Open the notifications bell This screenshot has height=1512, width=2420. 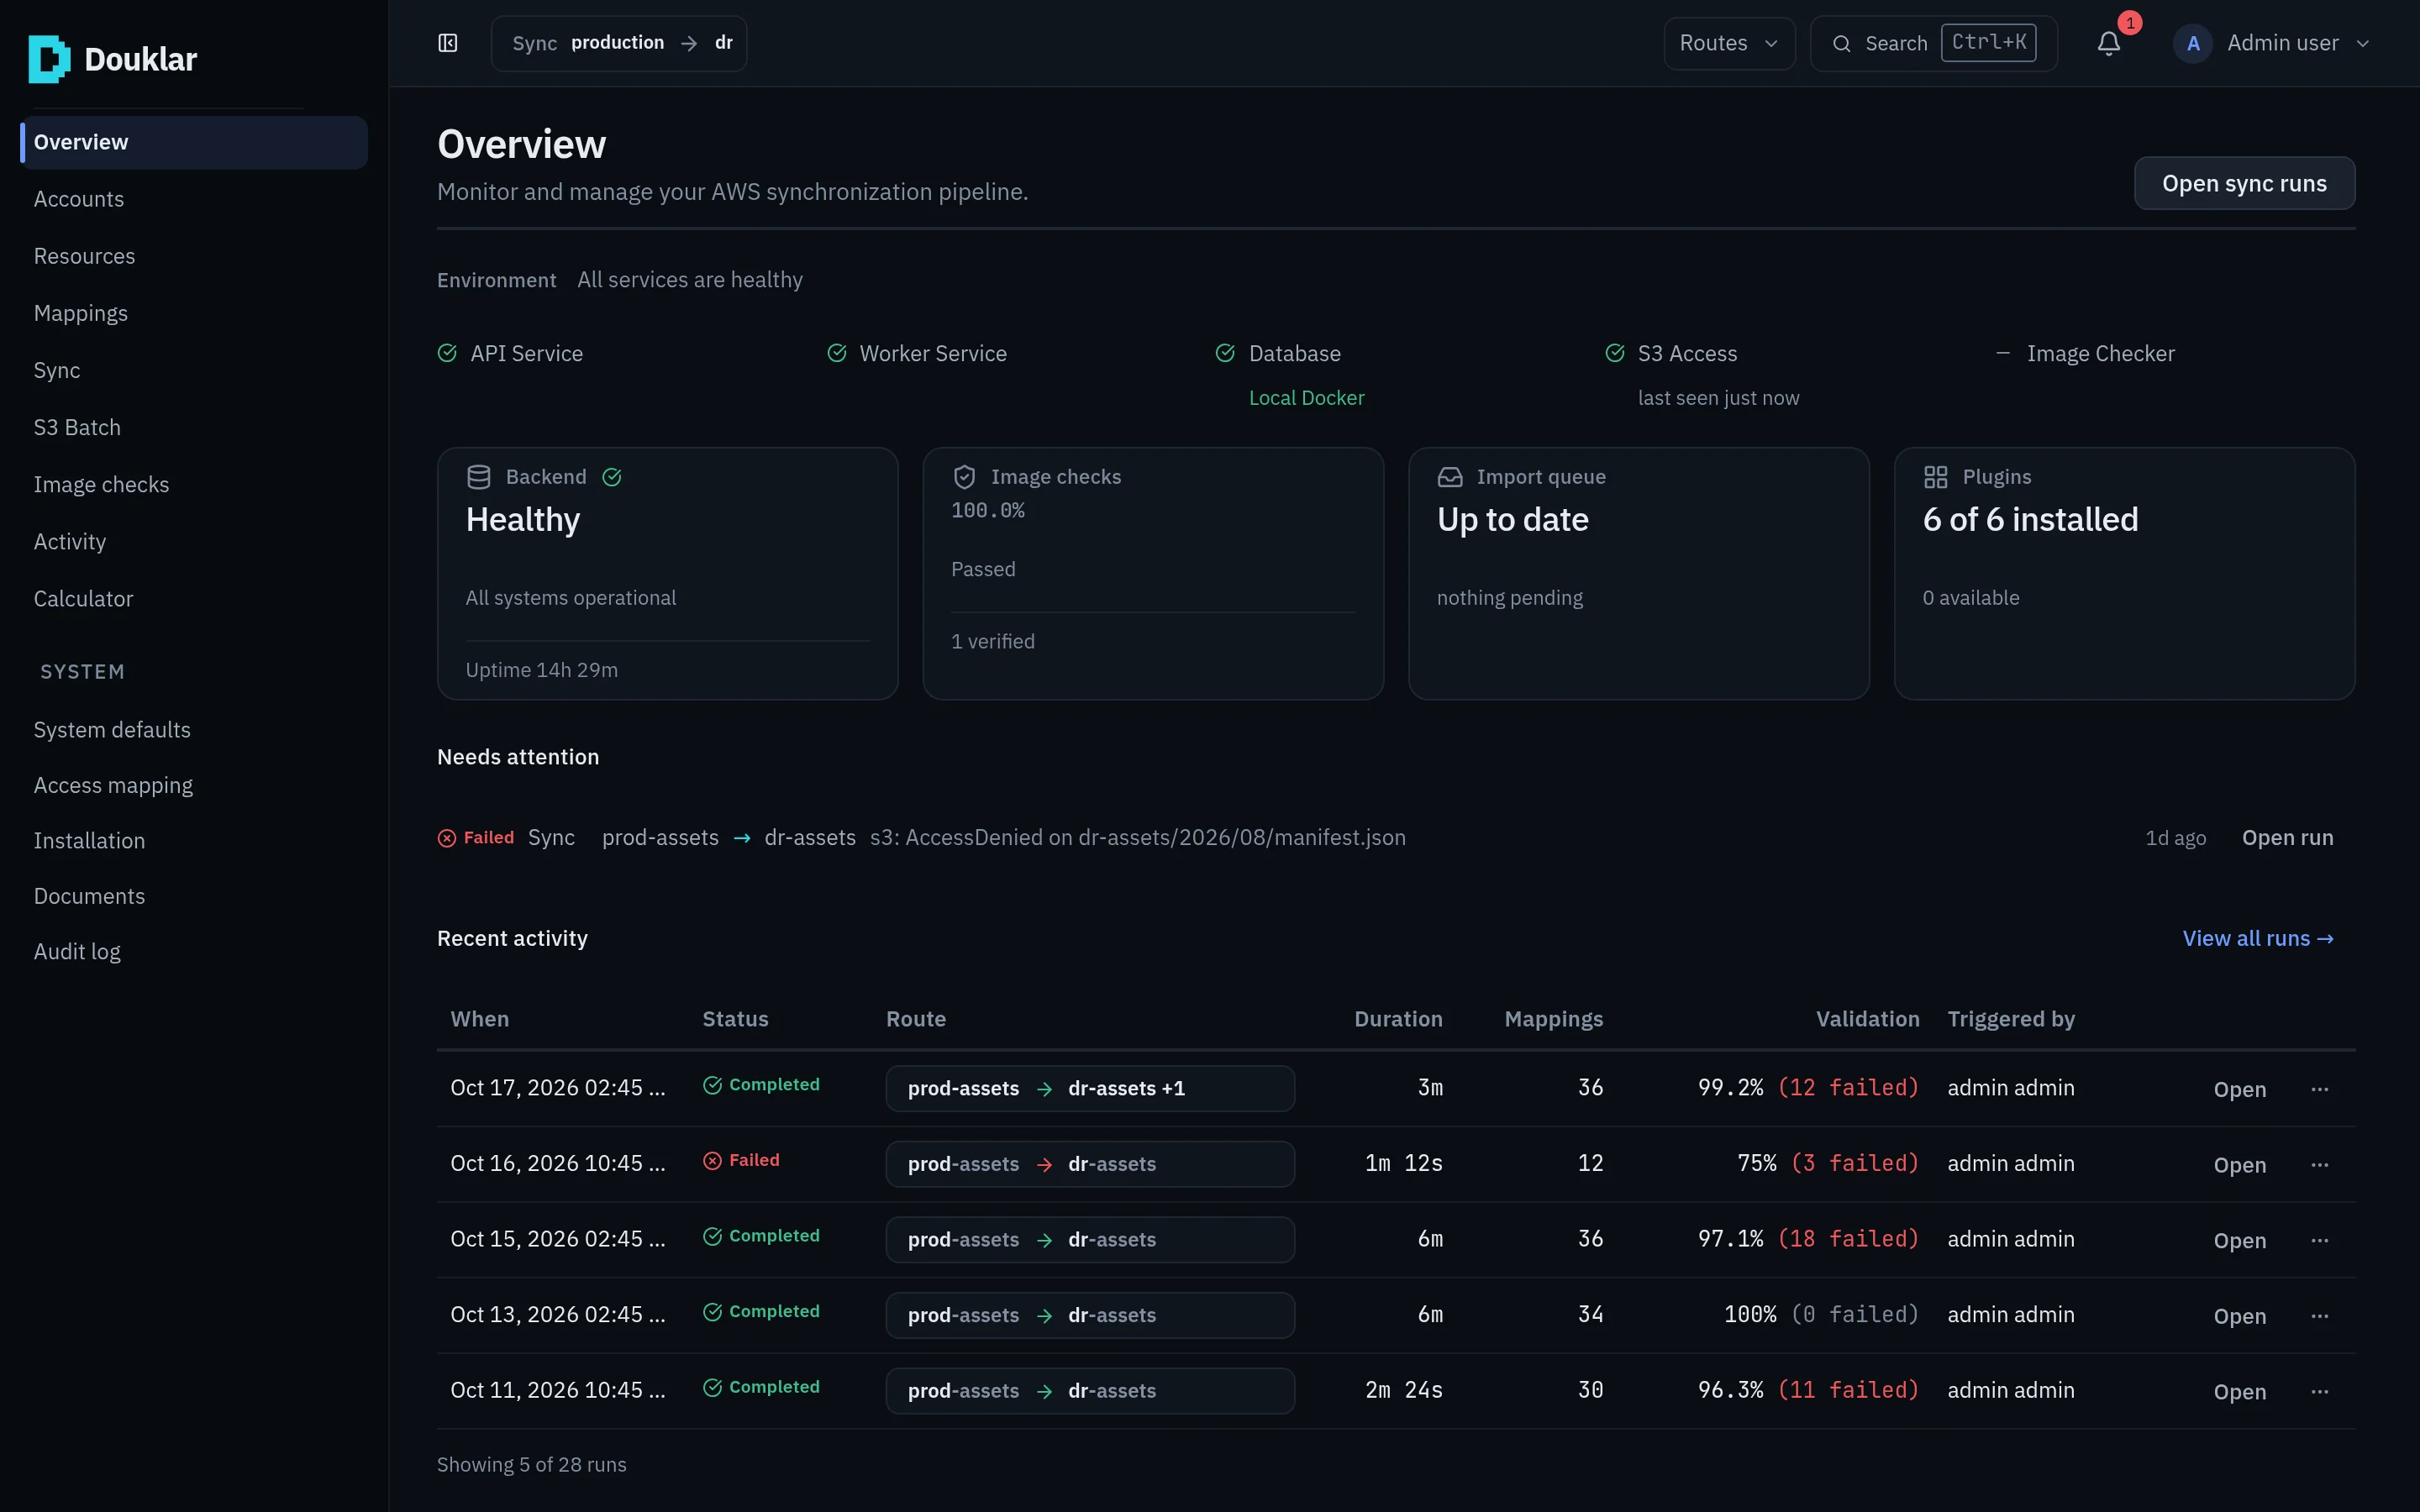click(x=2109, y=43)
